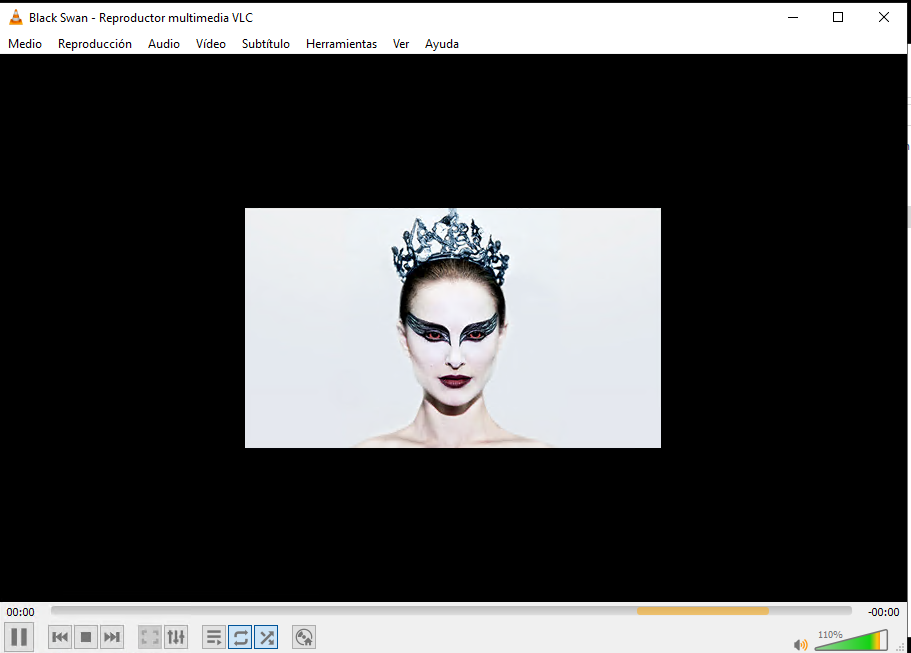Image resolution: width=911 pixels, height=653 pixels.
Task: Open the Herramientas menu
Action: point(341,44)
